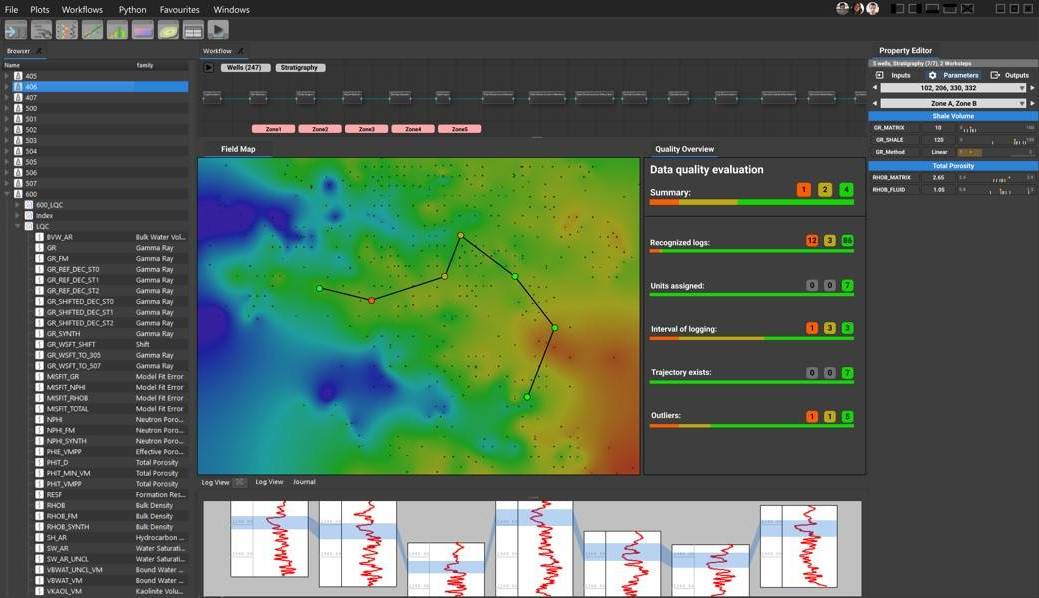
Task: Collapse the LQC tree node
Action: (x=18, y=226)
